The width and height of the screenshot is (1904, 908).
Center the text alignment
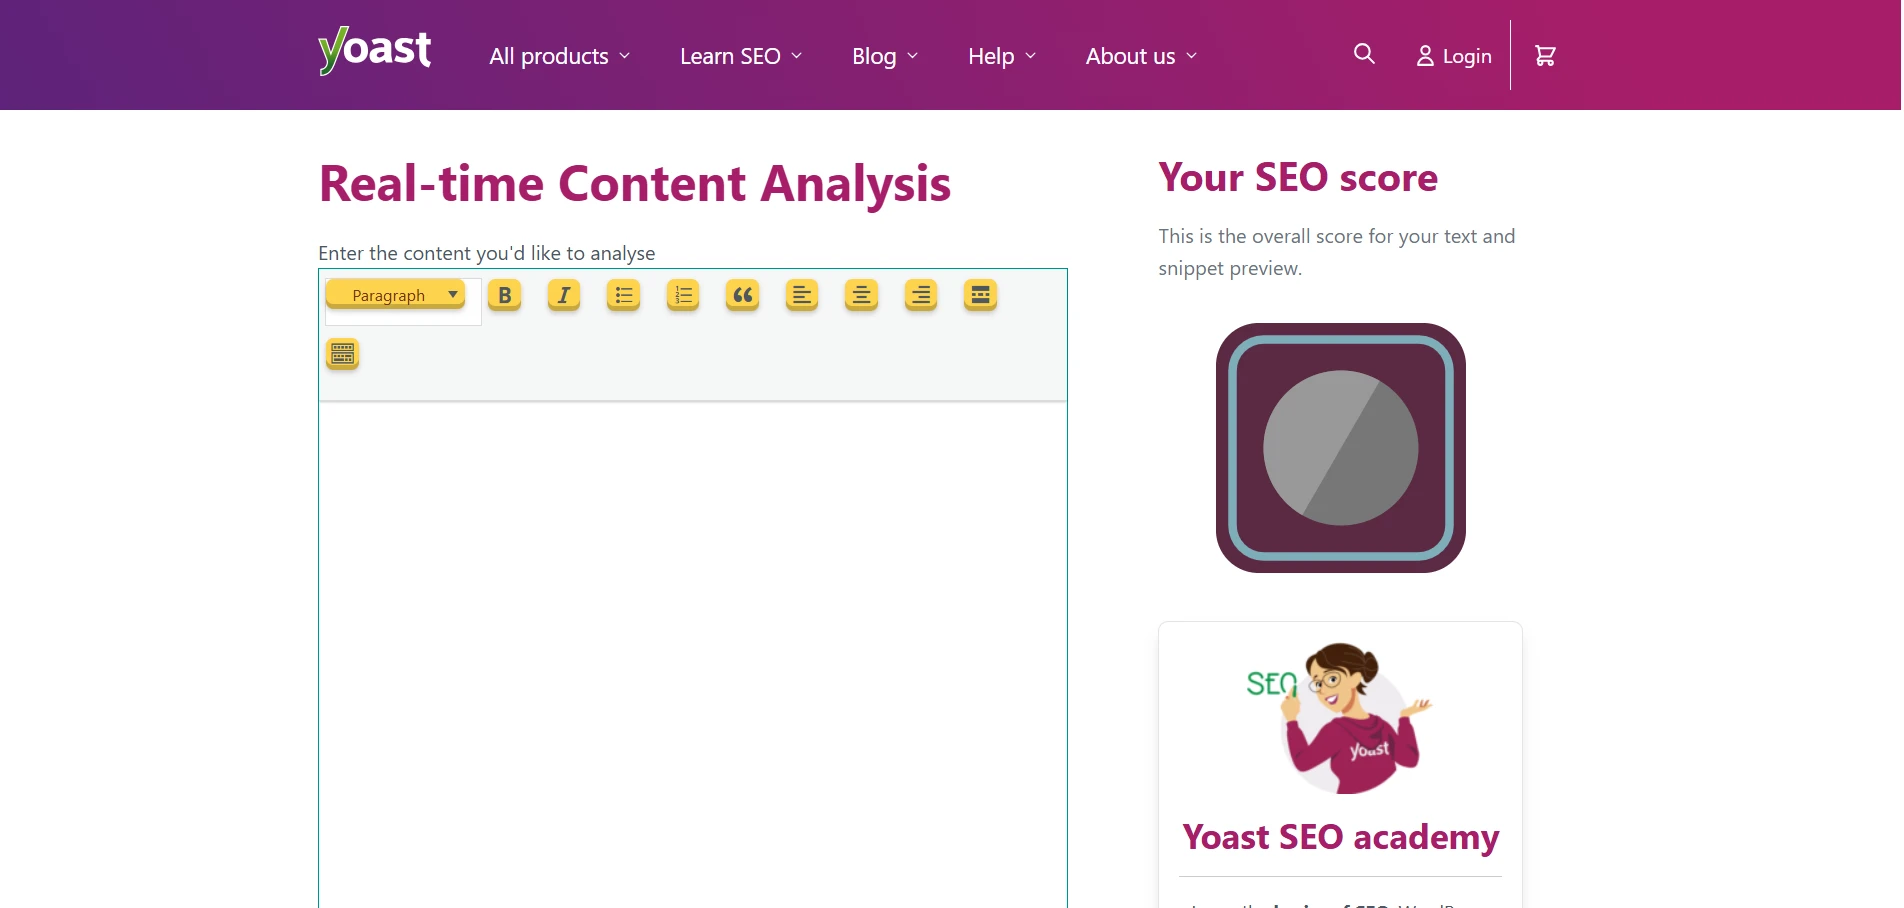click(861, 295)
